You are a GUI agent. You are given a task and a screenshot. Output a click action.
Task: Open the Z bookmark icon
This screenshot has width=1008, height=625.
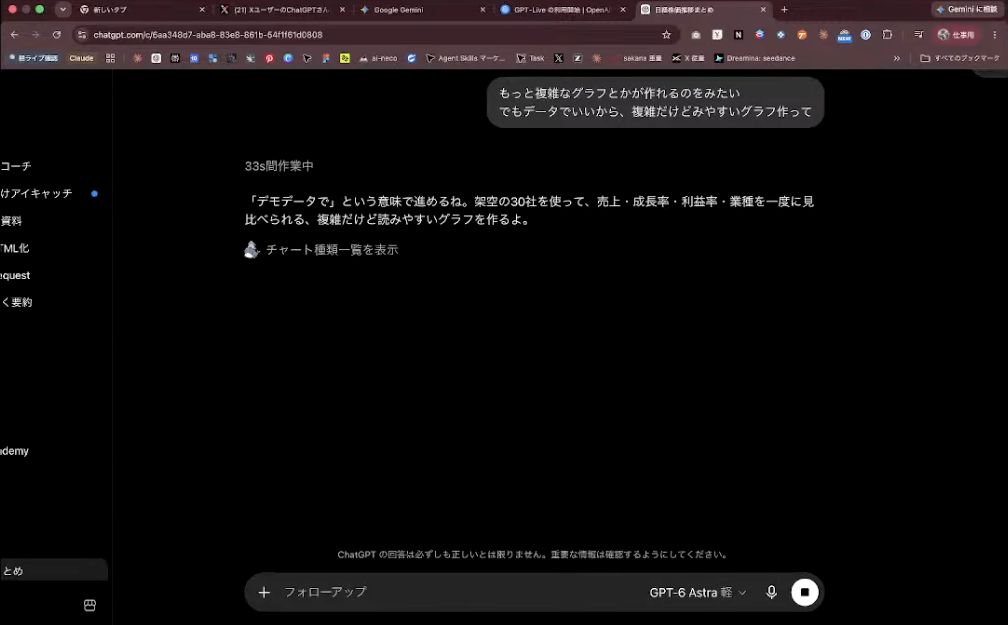point(578,58)
